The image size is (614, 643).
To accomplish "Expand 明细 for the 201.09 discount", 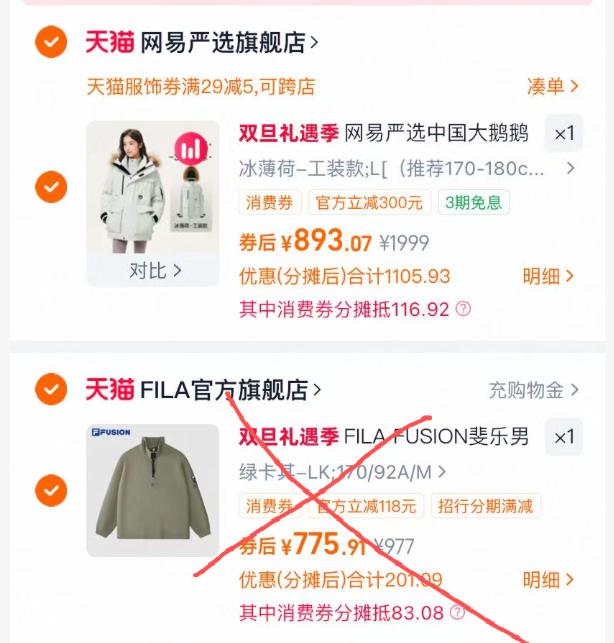I will click(548, 580).
